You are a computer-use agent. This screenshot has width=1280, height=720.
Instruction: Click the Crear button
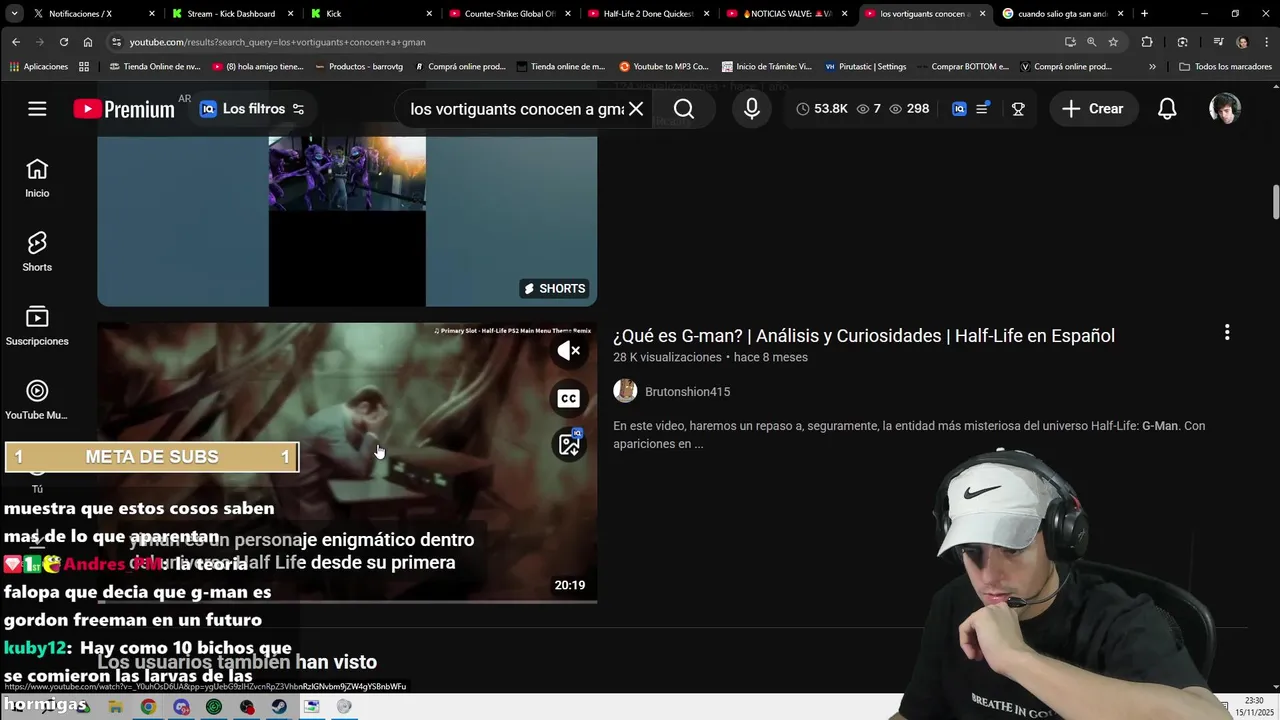click(x=1093, y=109)
